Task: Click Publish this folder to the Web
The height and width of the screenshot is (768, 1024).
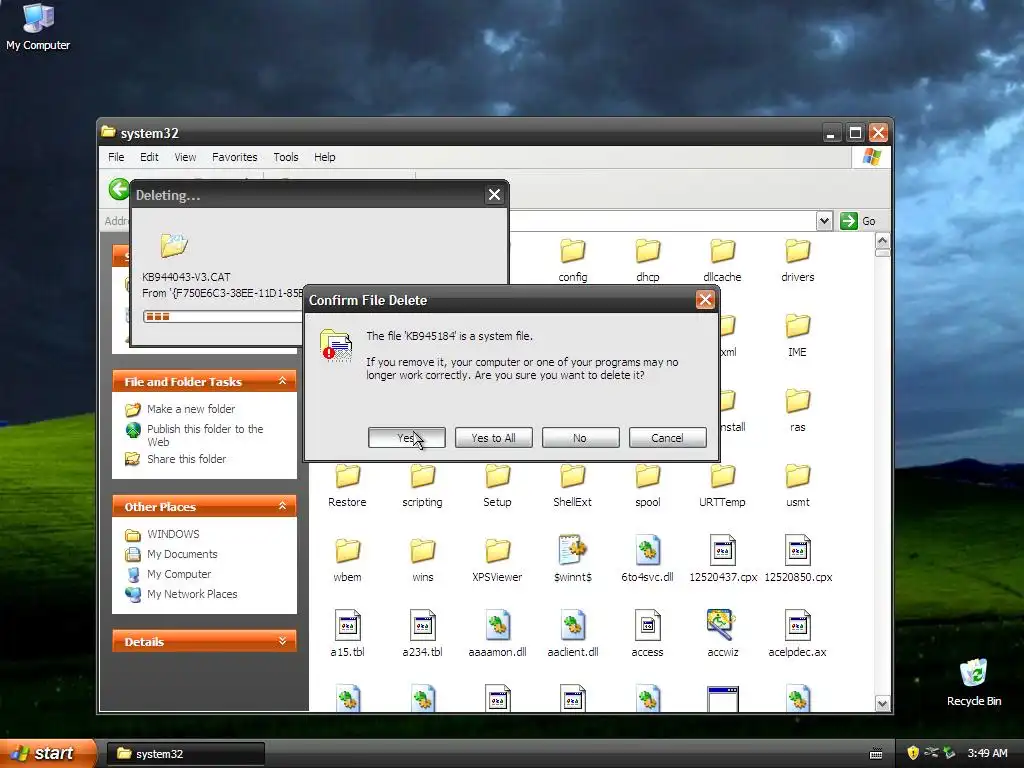Action: click(205, 435)
